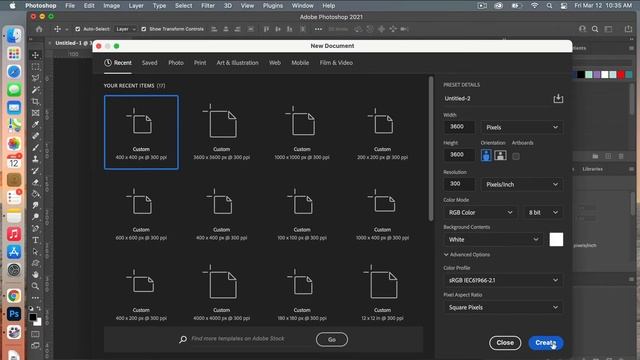Click the Go button

tap(332, 340)
